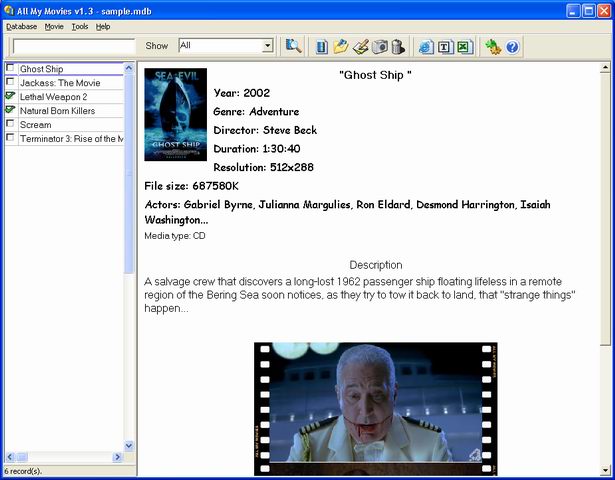Viewport: 615px width, 480px height.
Task: Click the Ghost Ship poster image
Action: 175,115
